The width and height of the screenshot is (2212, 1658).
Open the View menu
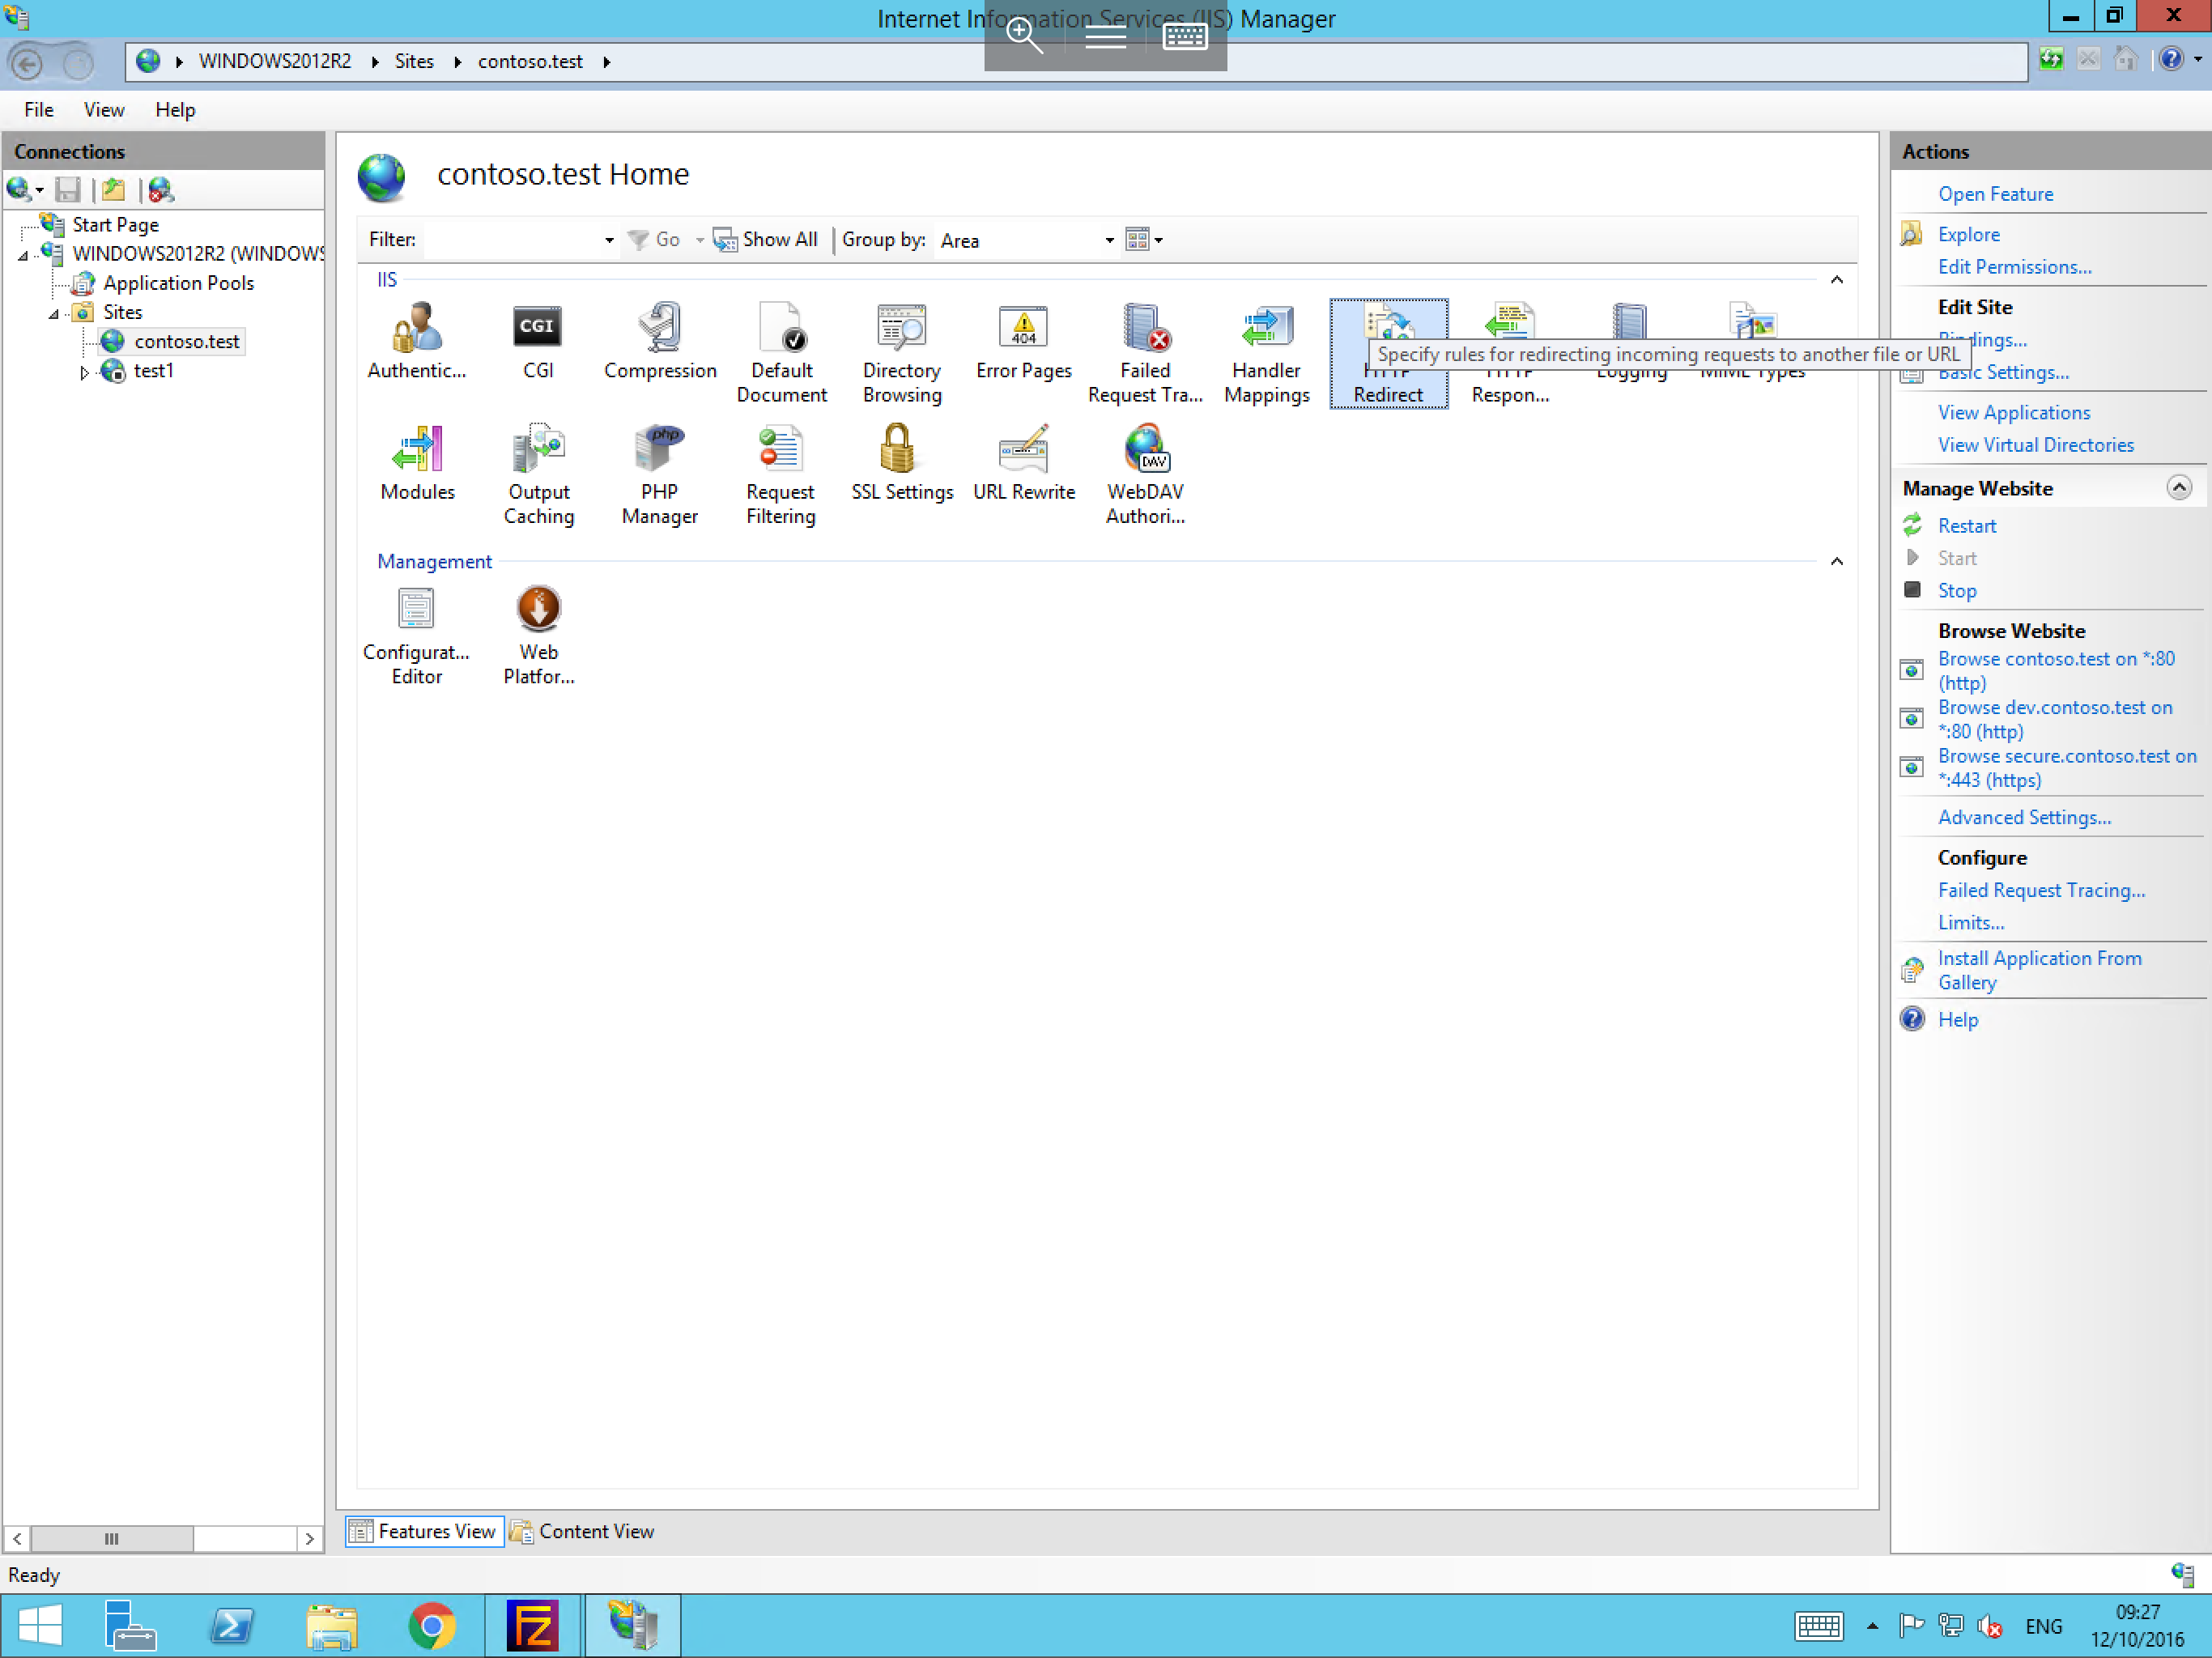104,110
